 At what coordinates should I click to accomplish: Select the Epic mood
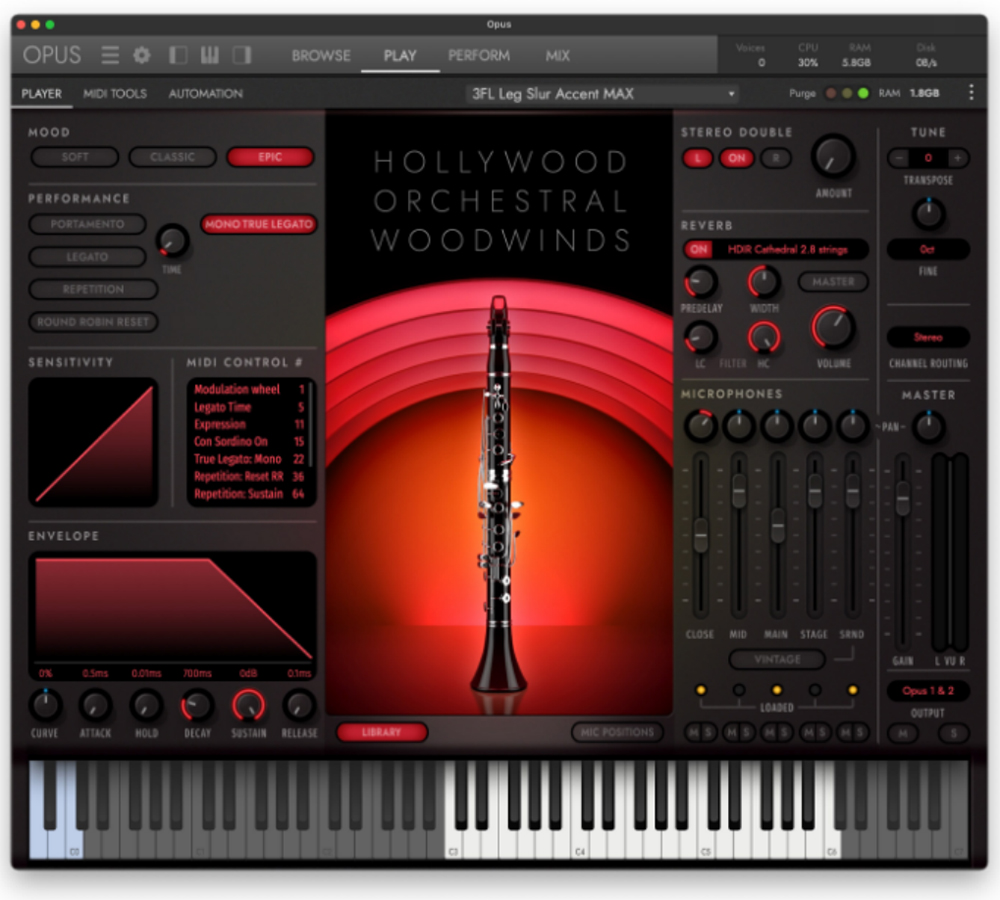pyautogui.click(x=270, y=157)
